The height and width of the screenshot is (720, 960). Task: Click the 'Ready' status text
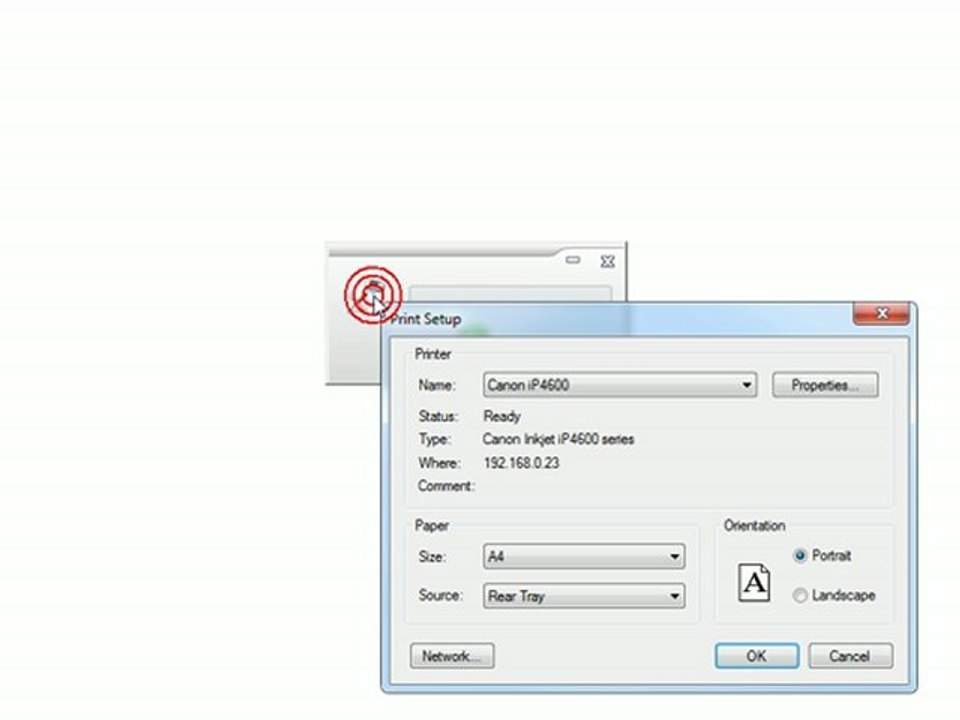click(x=502, y=416)
